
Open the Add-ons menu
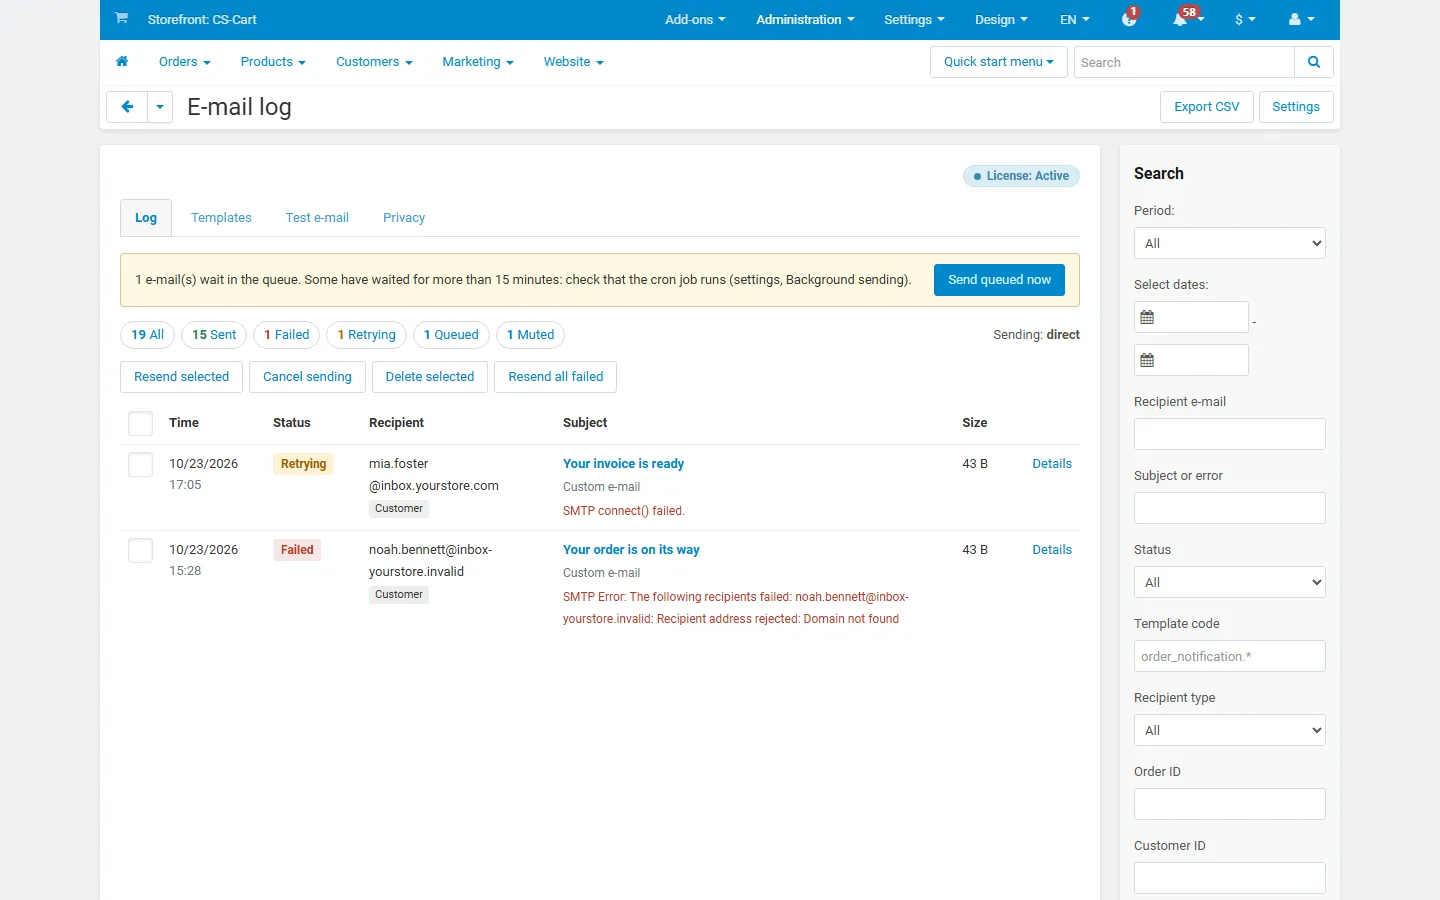coord(695,19)
